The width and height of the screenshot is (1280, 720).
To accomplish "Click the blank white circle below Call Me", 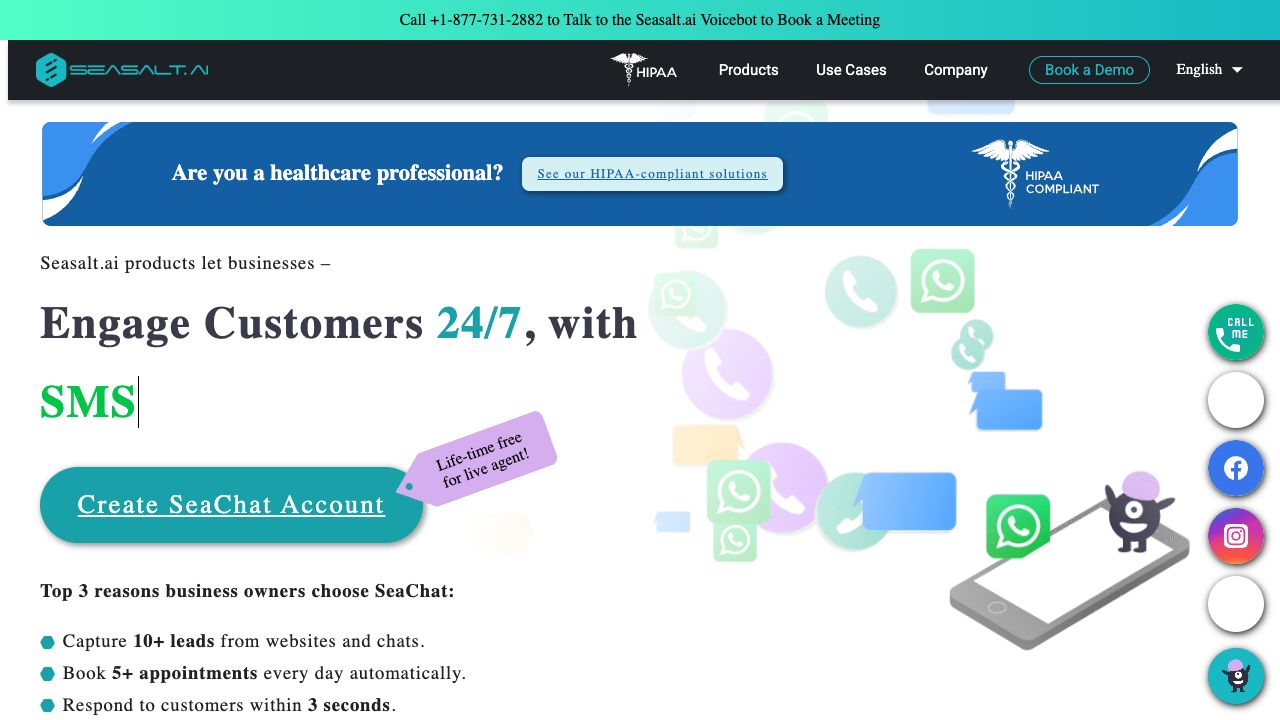I will [x=1236, y=400].
